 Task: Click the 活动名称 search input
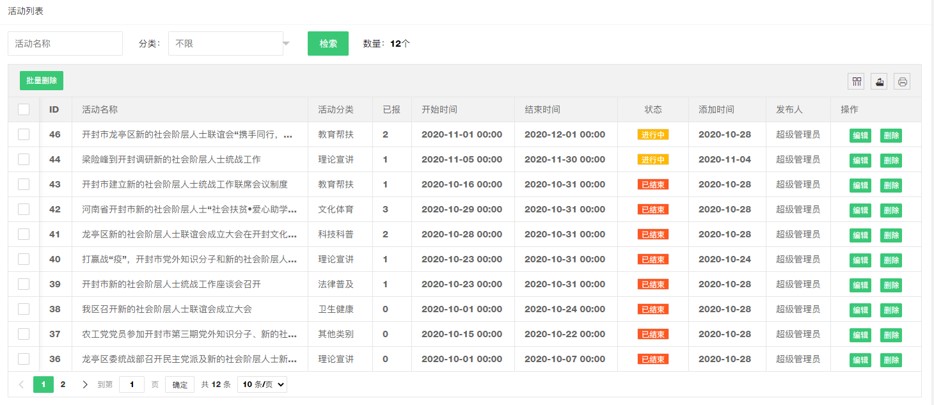(x=65, y=43)
